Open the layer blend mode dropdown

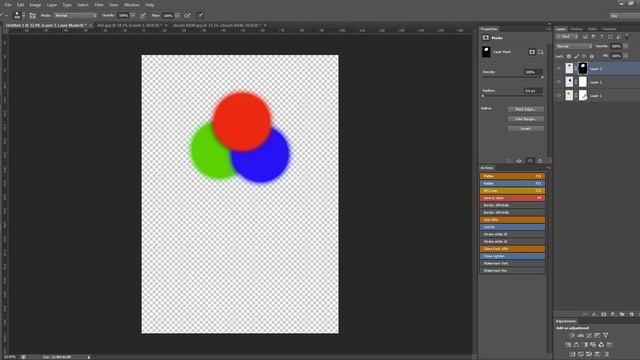[x=574, y=46]
